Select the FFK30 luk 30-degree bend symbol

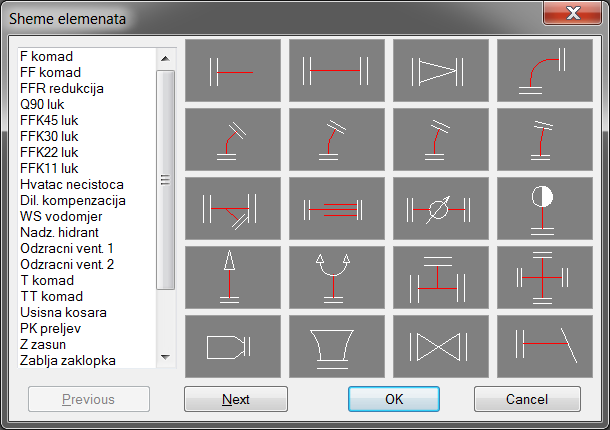[x=337, y=139]
